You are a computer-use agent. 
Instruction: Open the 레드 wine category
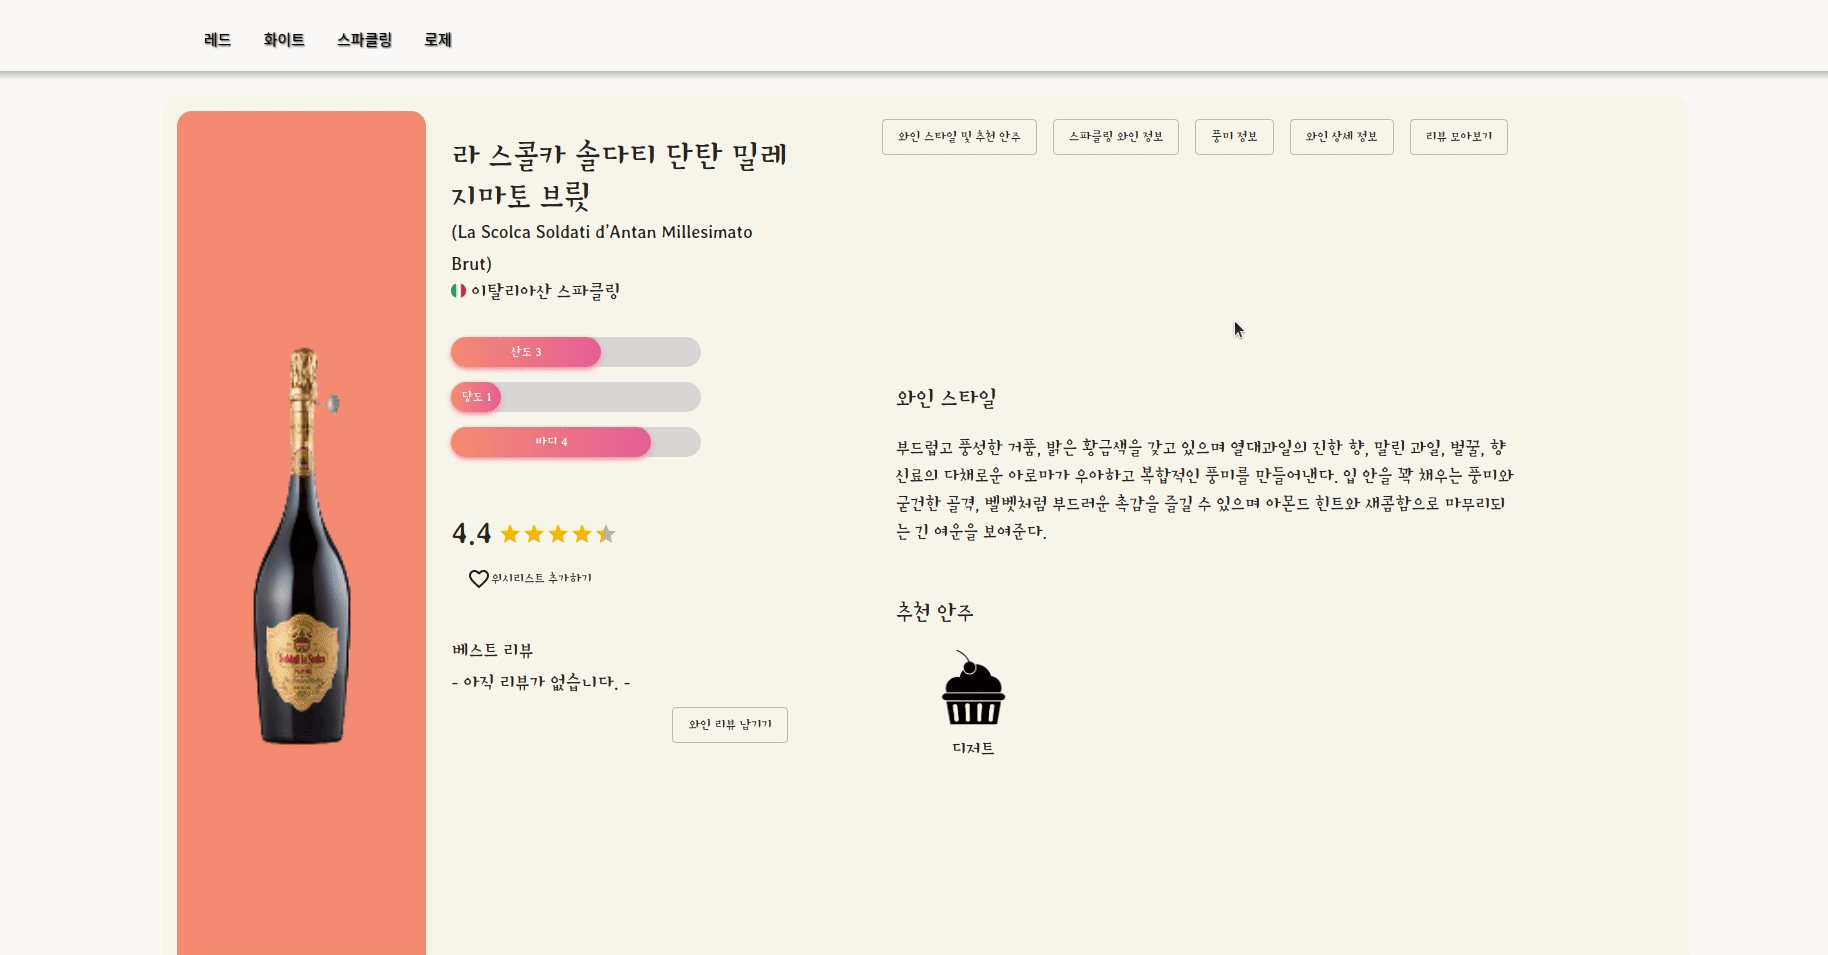coord(217,40)
